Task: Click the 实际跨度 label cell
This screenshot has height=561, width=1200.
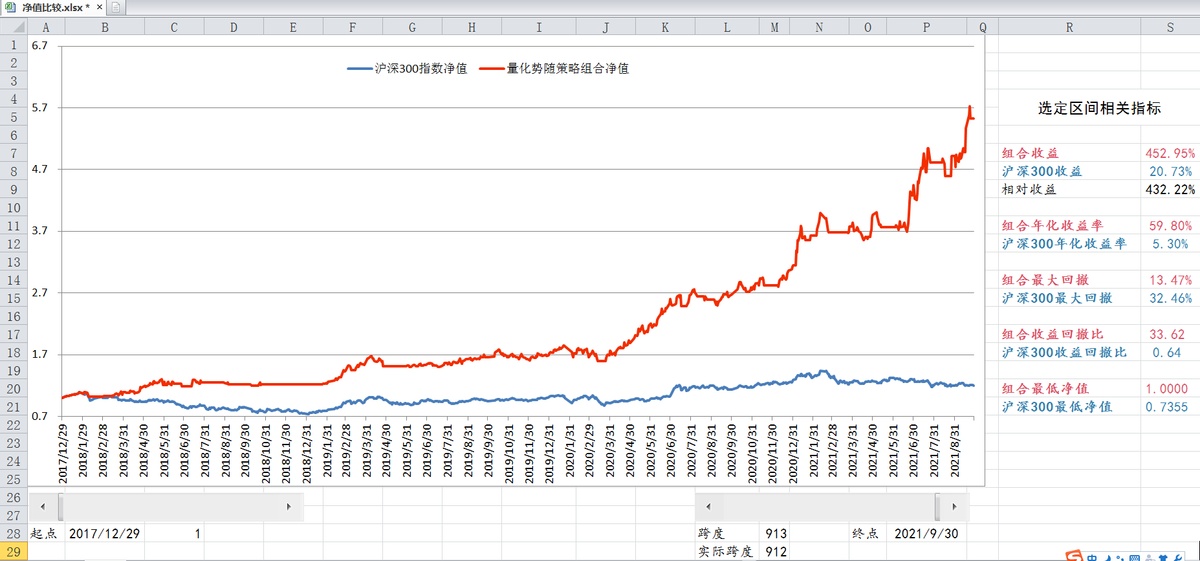Action: click(x=727, y=552)
